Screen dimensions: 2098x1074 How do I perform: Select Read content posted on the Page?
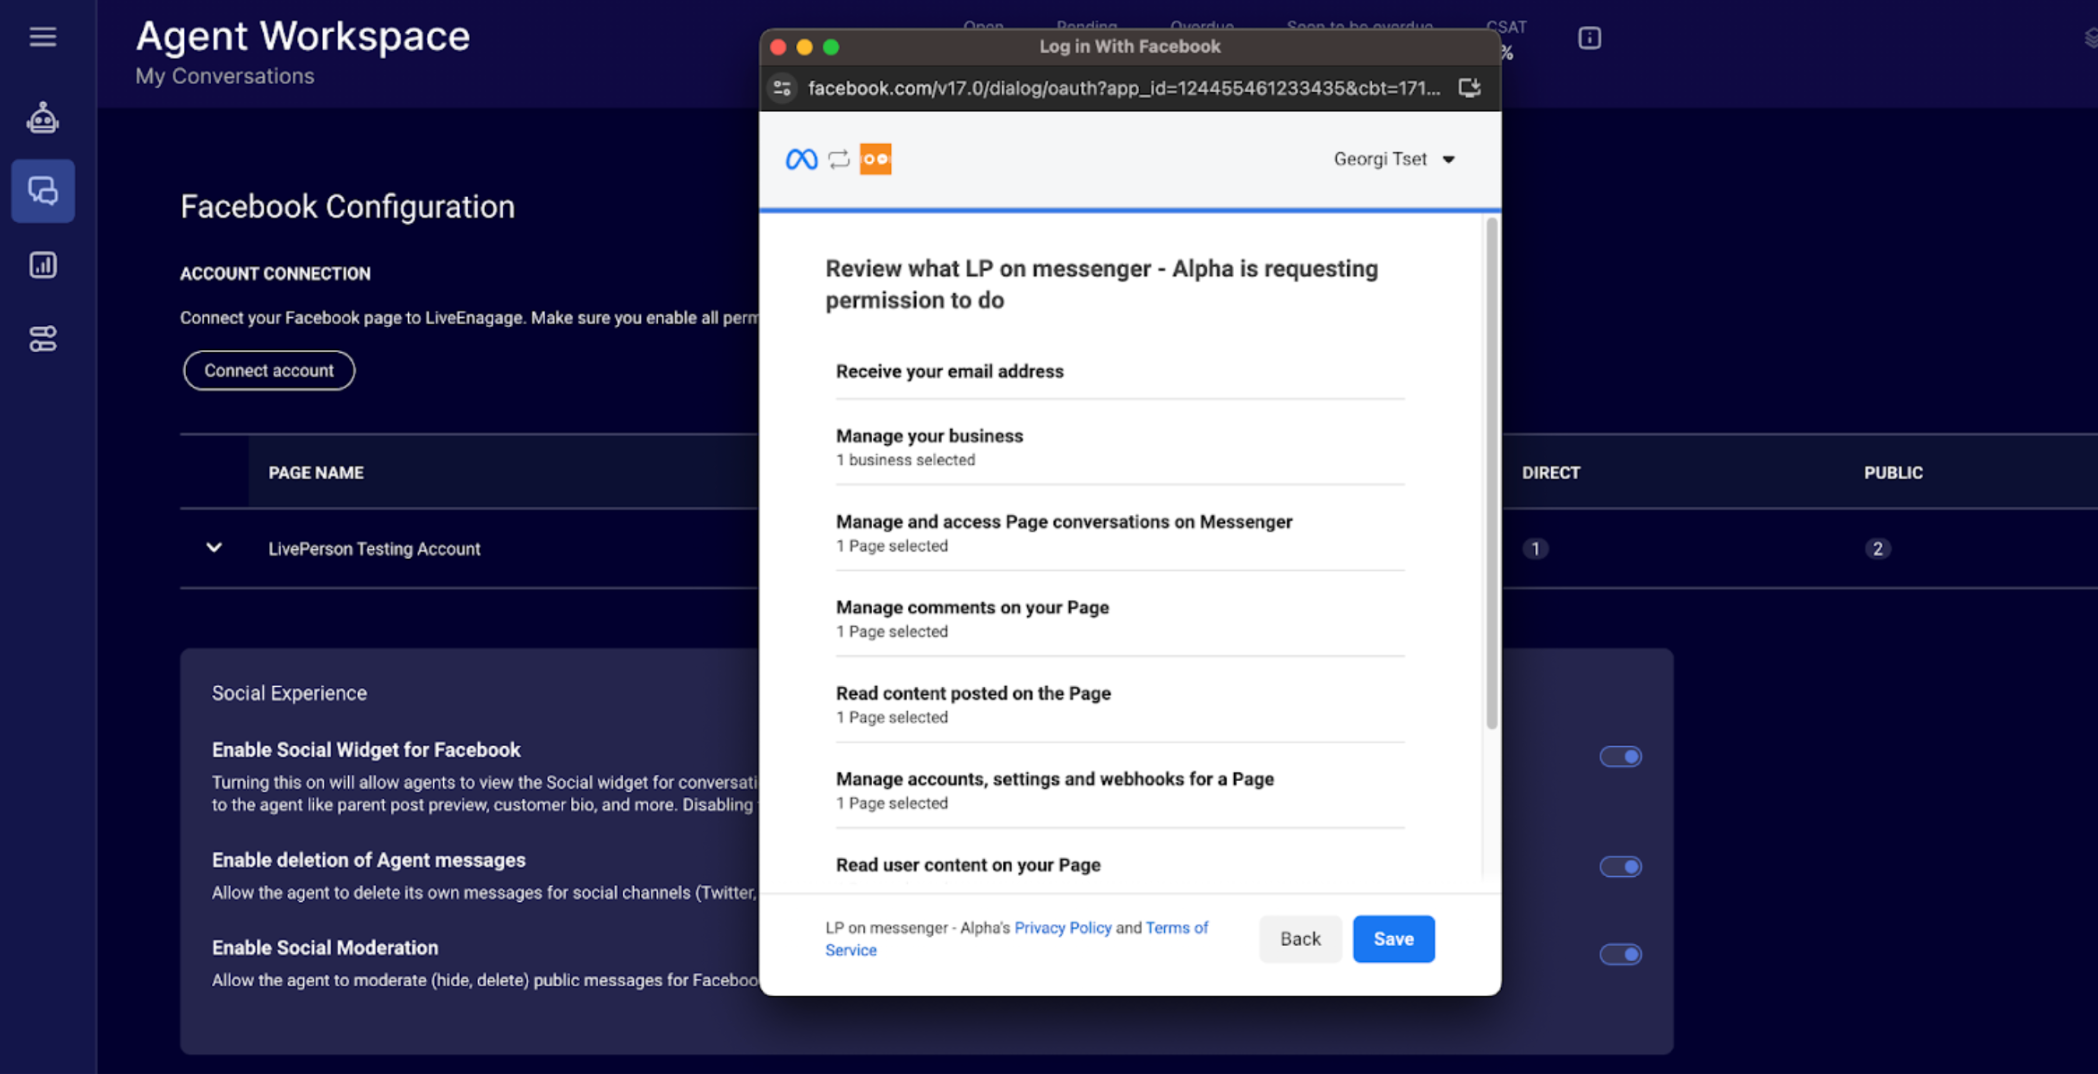tap(1120, 704)
